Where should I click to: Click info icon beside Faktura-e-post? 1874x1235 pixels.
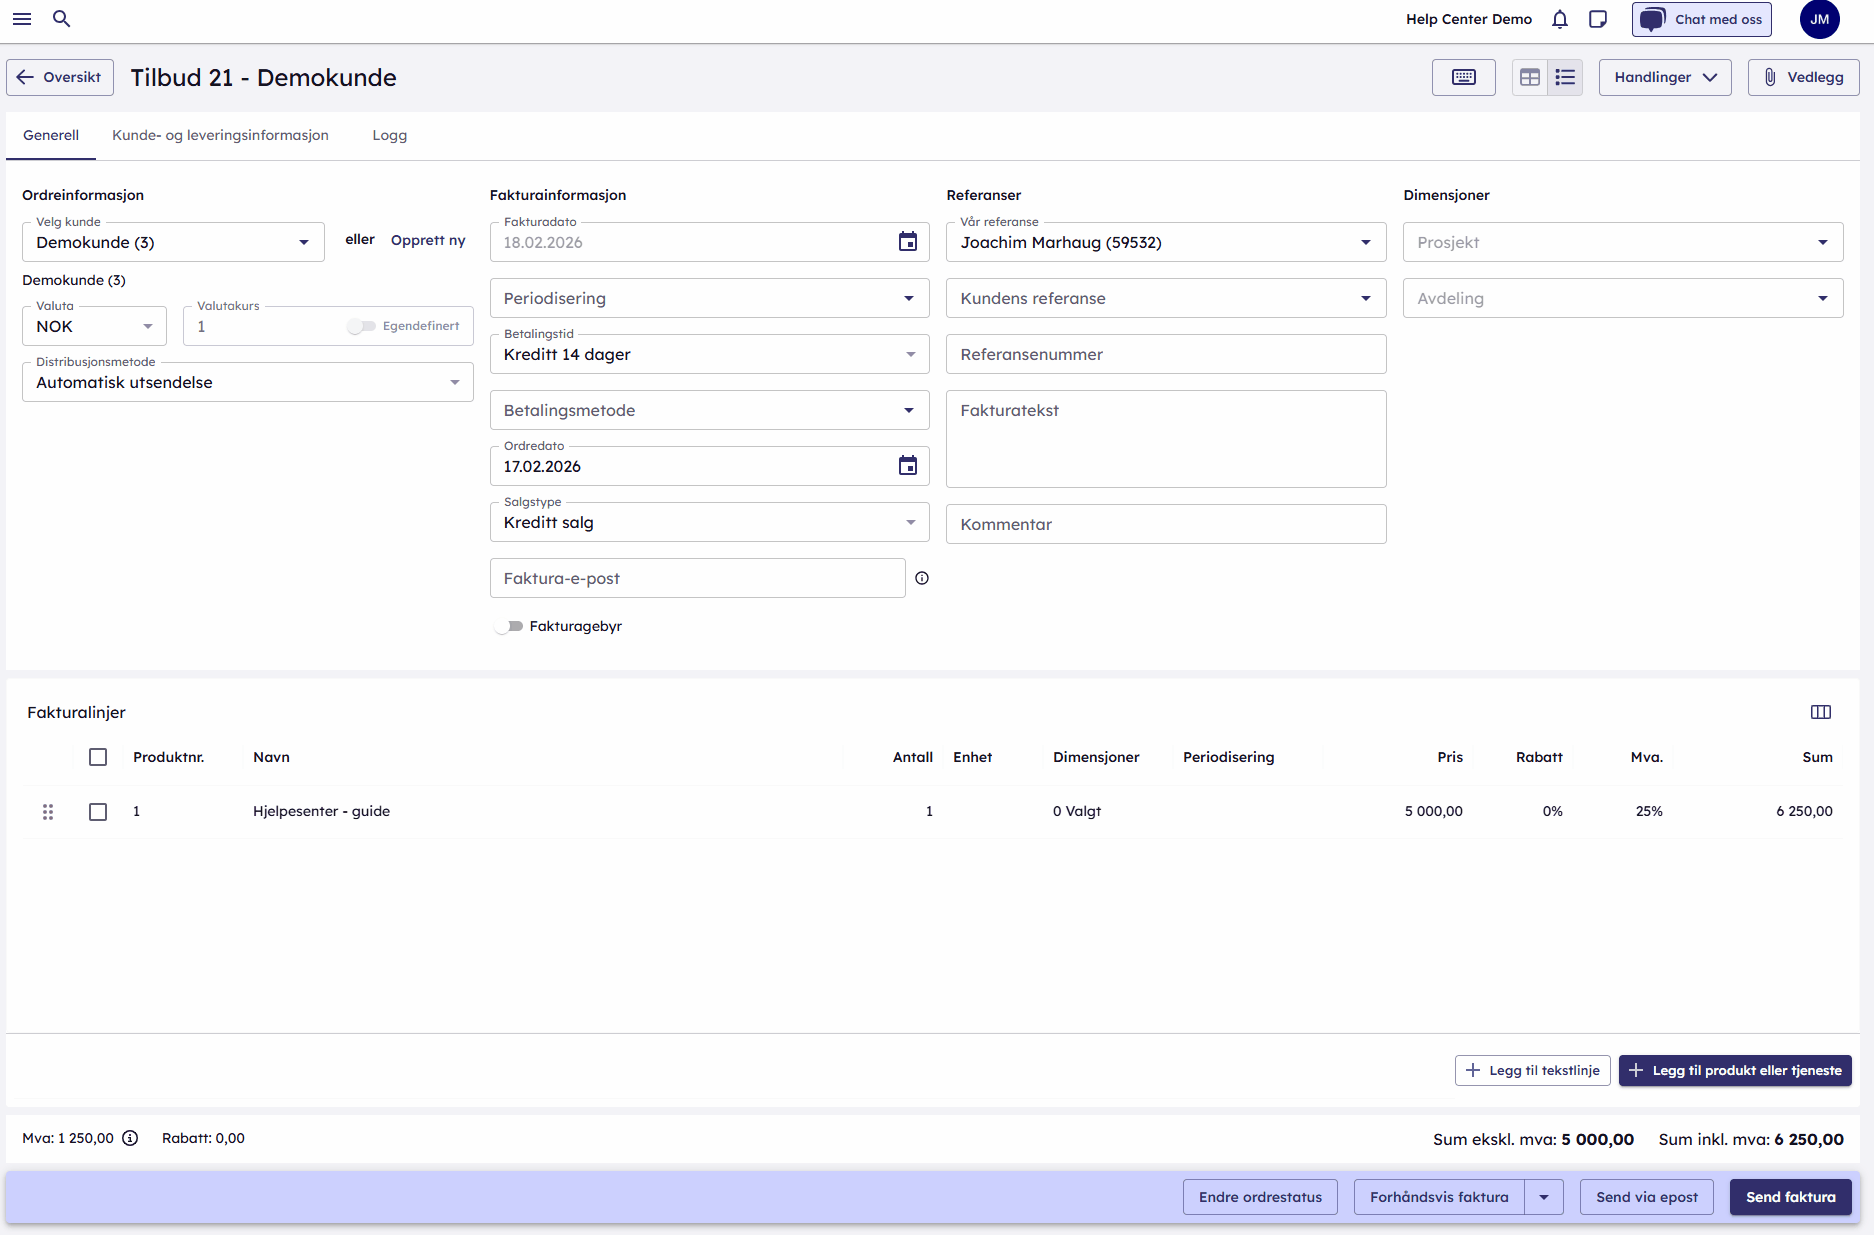pyautogui.click(x=922, y=578)
